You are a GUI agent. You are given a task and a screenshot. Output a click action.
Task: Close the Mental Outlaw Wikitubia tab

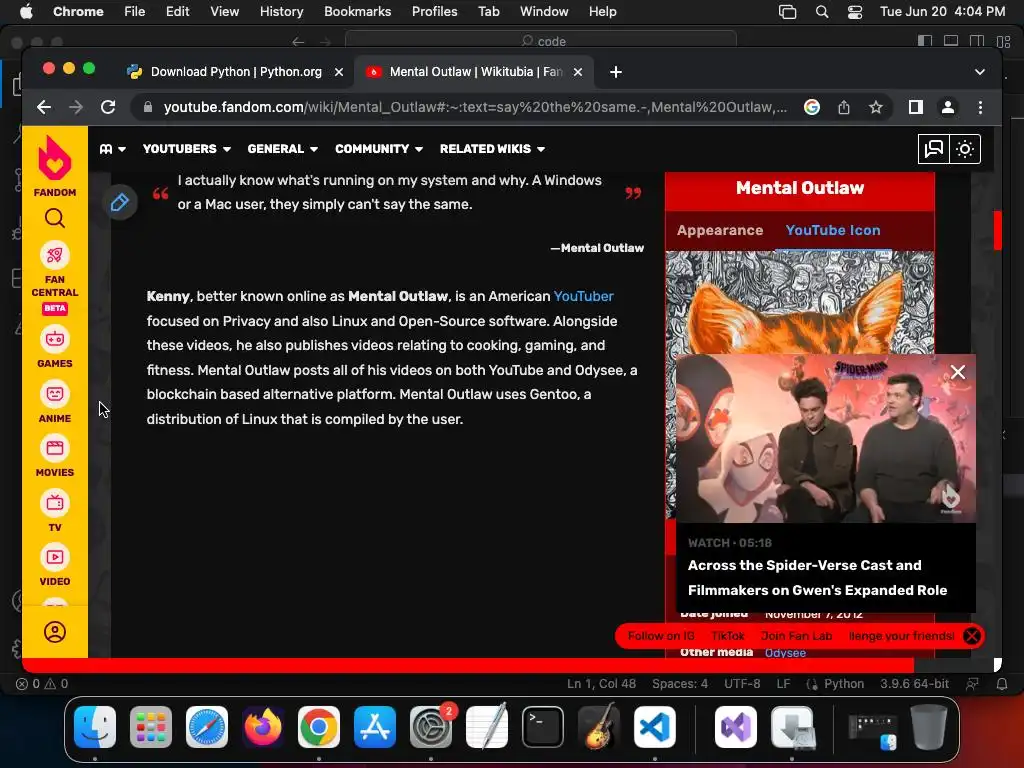pos(578,72)
